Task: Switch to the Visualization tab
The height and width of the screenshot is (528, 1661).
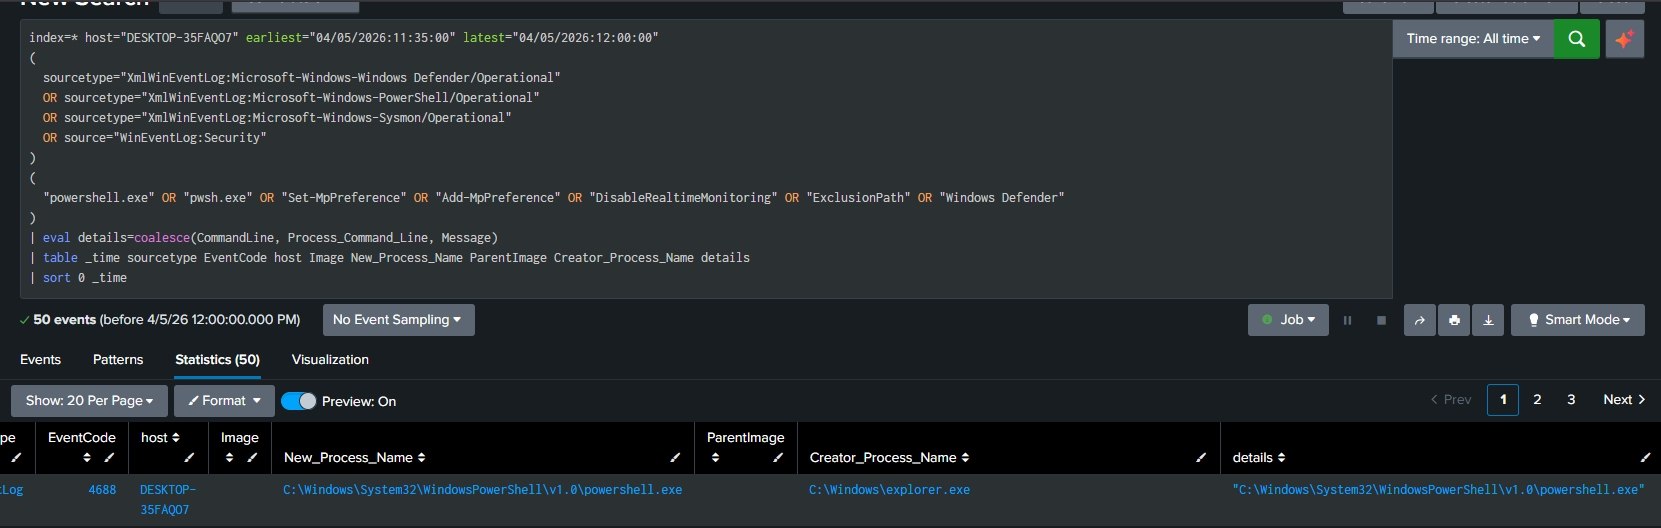Action: point(330,360)
